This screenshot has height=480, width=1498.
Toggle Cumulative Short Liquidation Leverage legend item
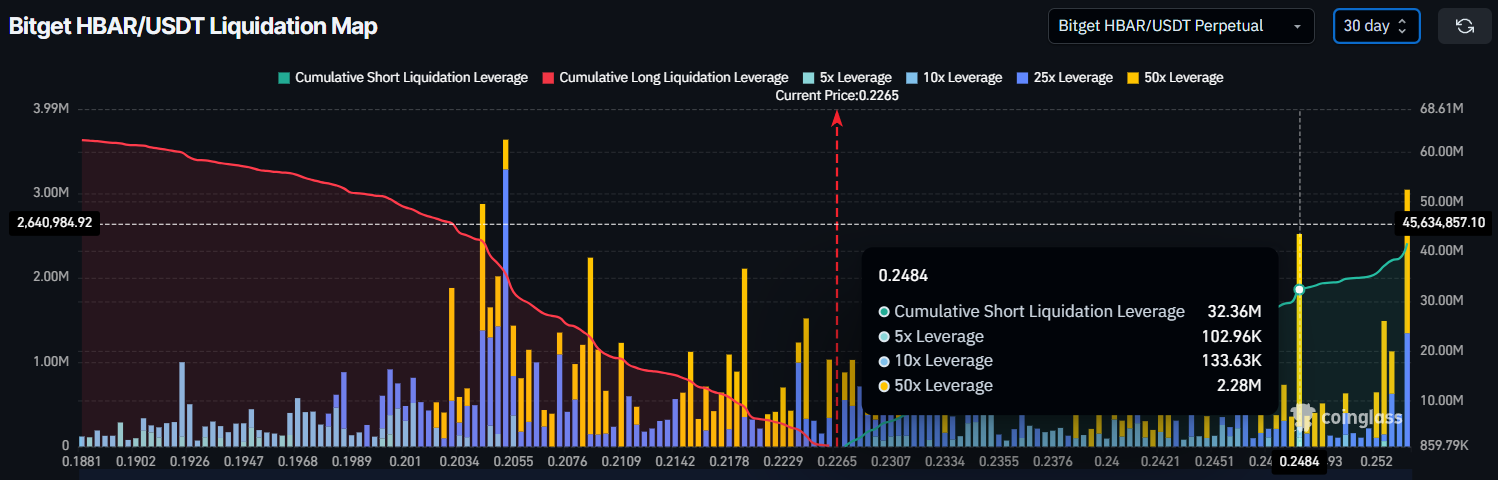403,77
